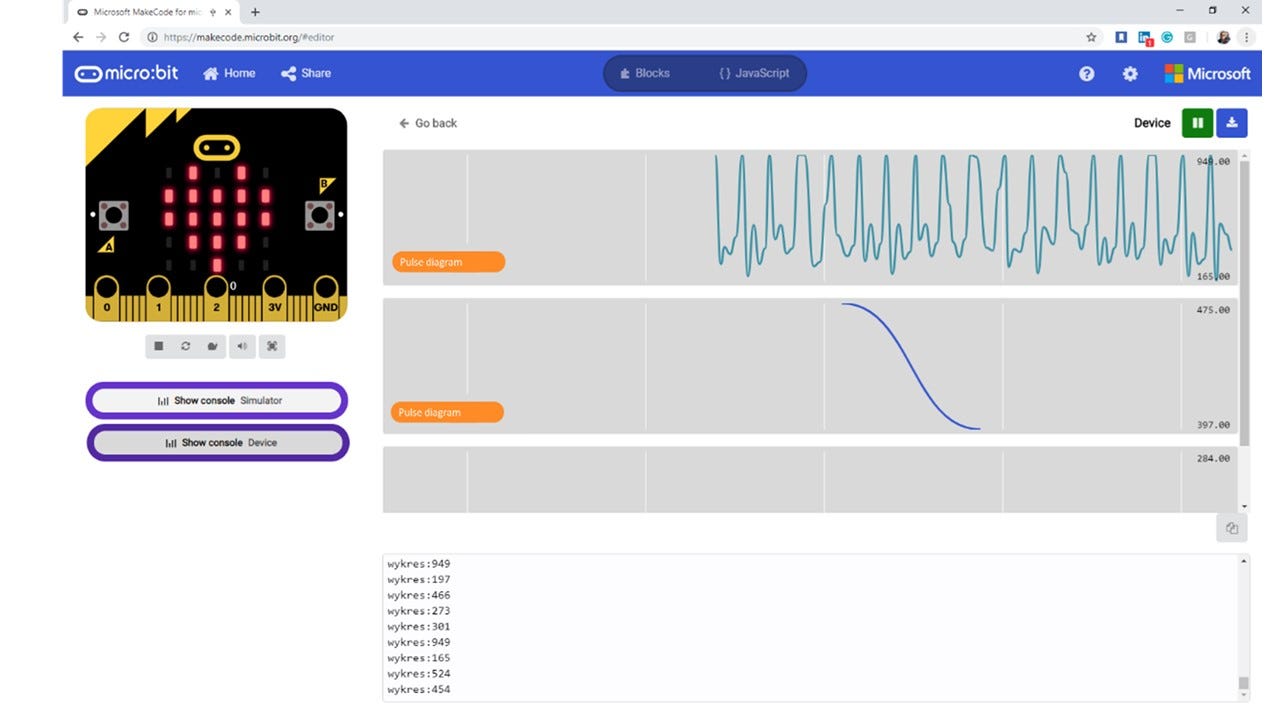Viewport: 1280px width, 720px height.
Task: Click Show console Simulator button
Action: tap(217, 401)
